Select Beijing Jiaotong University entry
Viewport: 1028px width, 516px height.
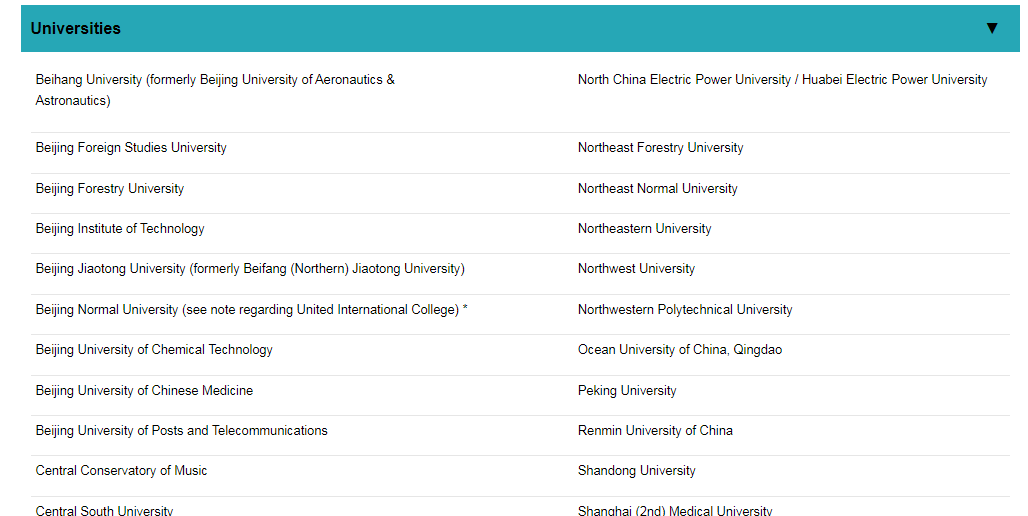coord(250,269)
